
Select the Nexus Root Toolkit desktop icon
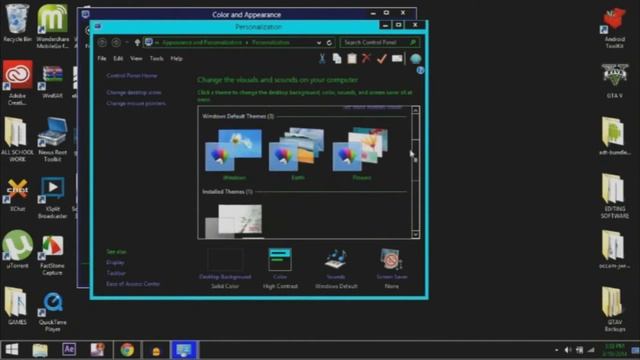53,140
